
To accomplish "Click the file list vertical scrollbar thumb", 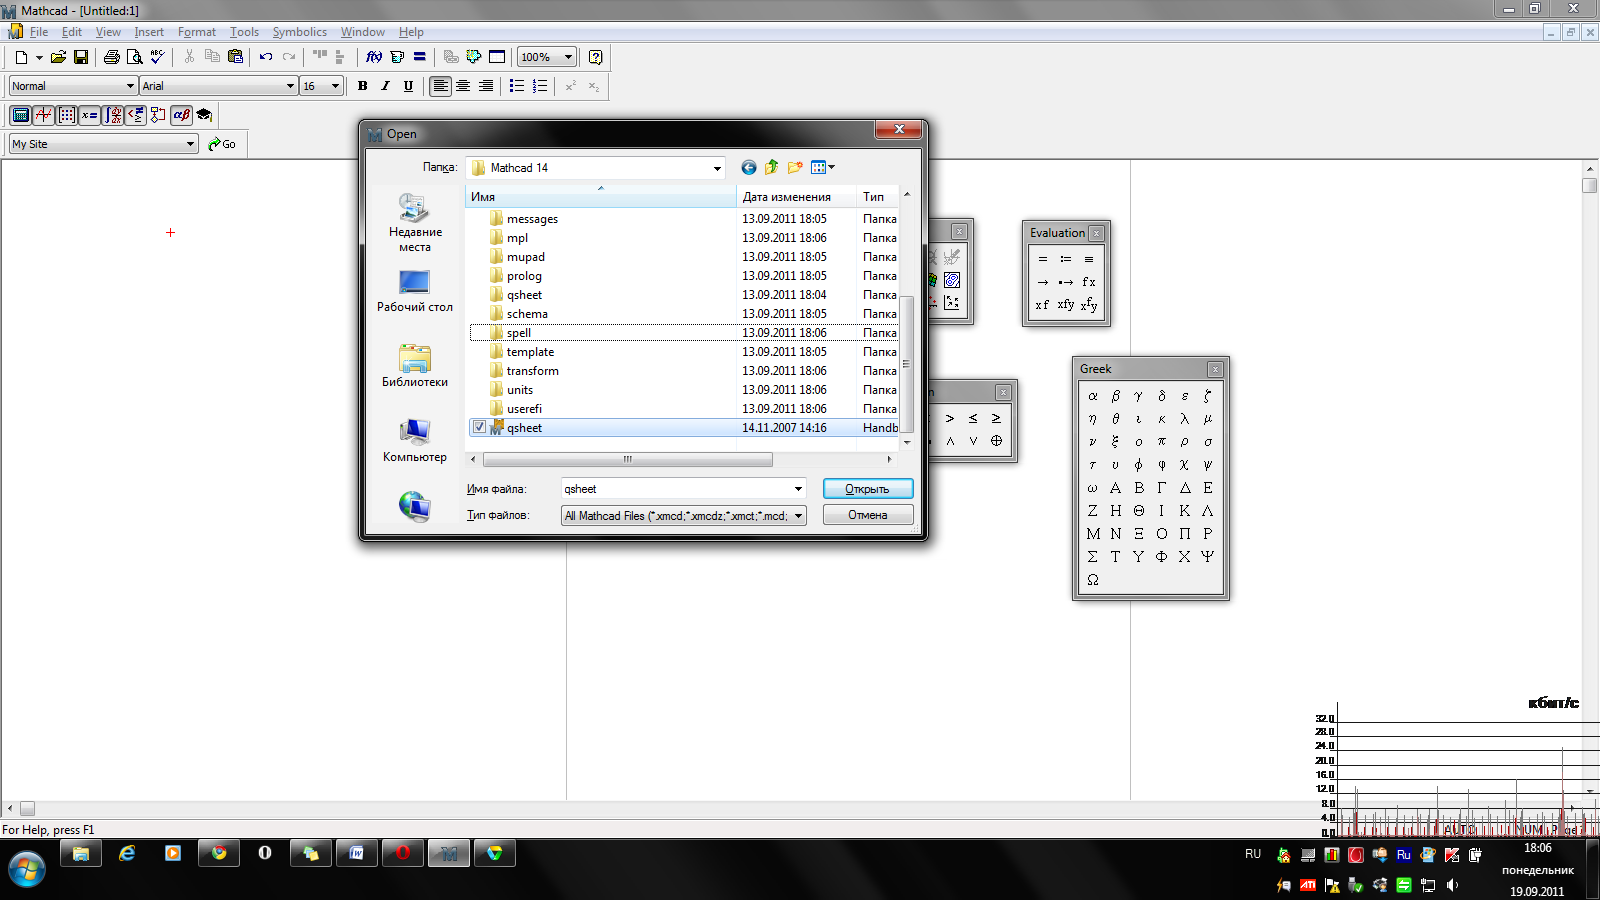I will pos(906,364).
